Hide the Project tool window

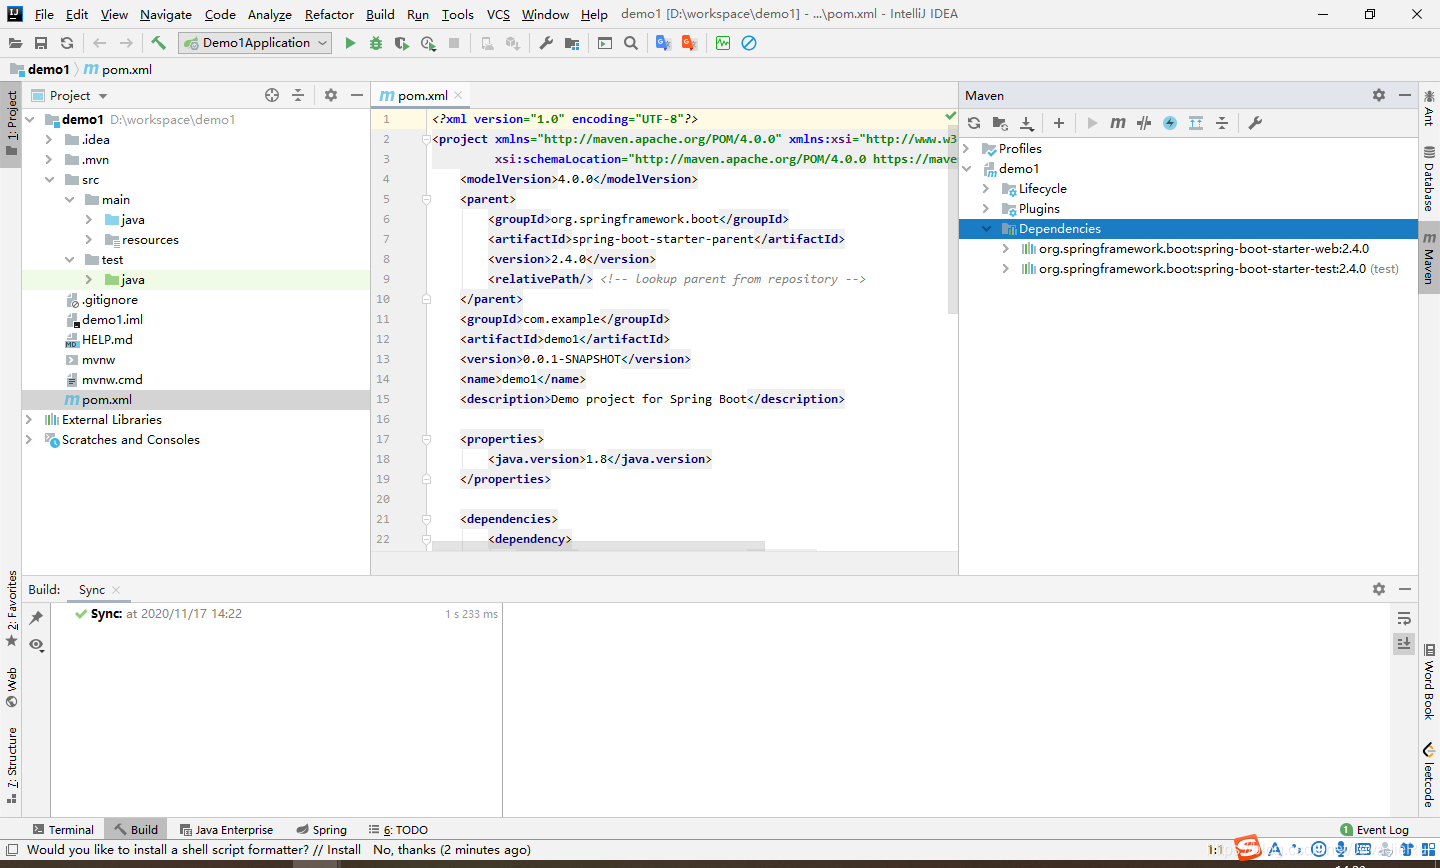point(357,95)
